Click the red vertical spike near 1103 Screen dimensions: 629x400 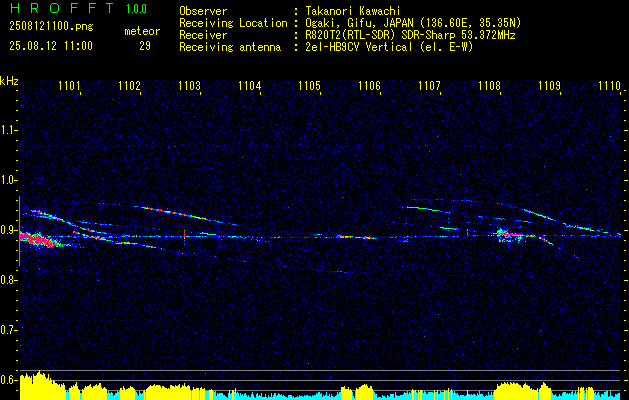click(x=185, y=234)
